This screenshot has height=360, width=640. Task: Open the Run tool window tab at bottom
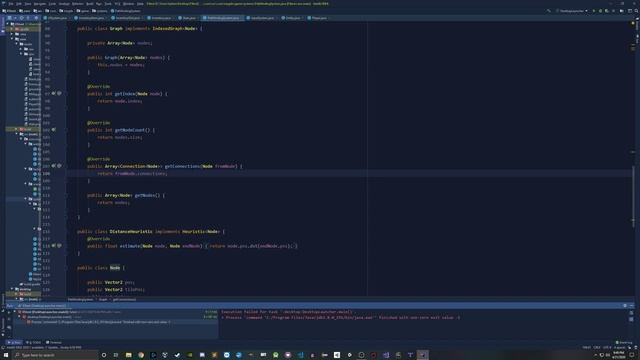pos(14,342)
